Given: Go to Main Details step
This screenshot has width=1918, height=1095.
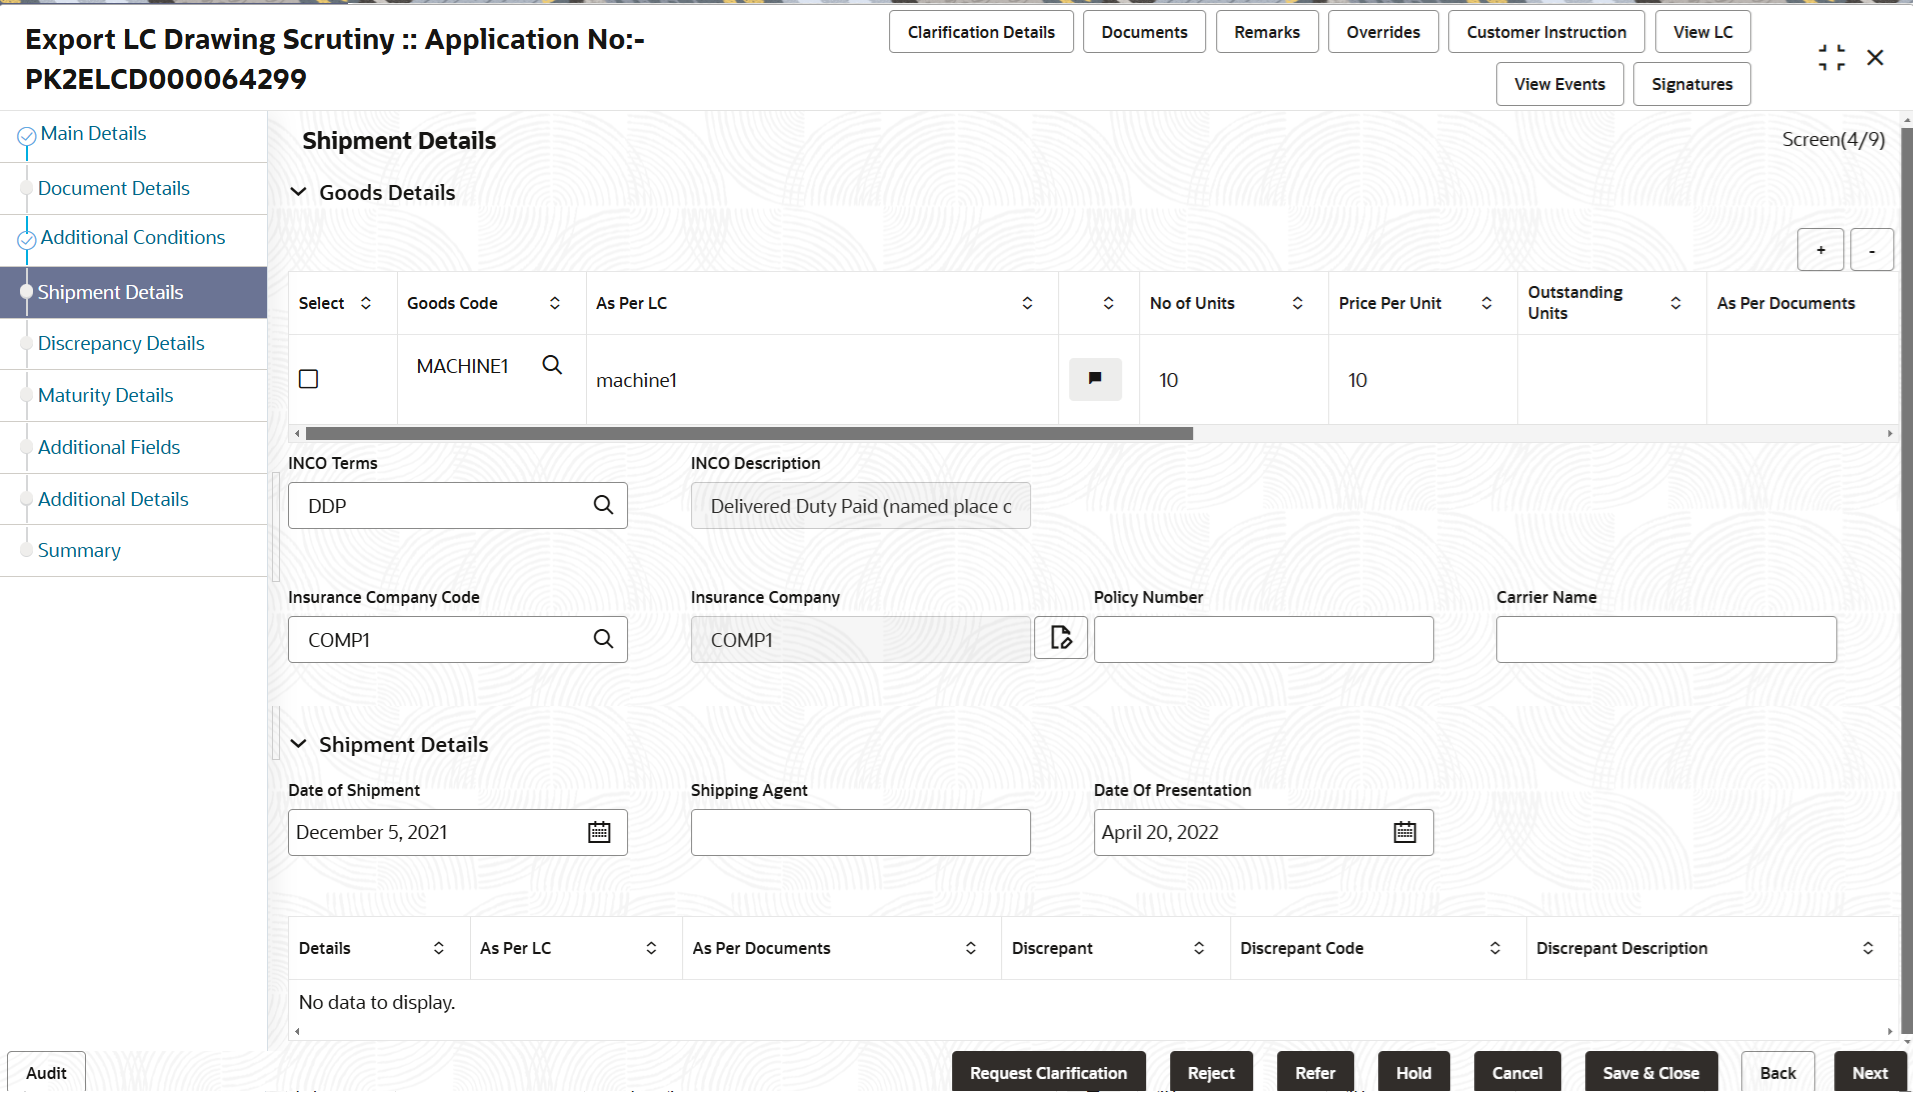Looking at the screenshot, I should pos(93,133).
